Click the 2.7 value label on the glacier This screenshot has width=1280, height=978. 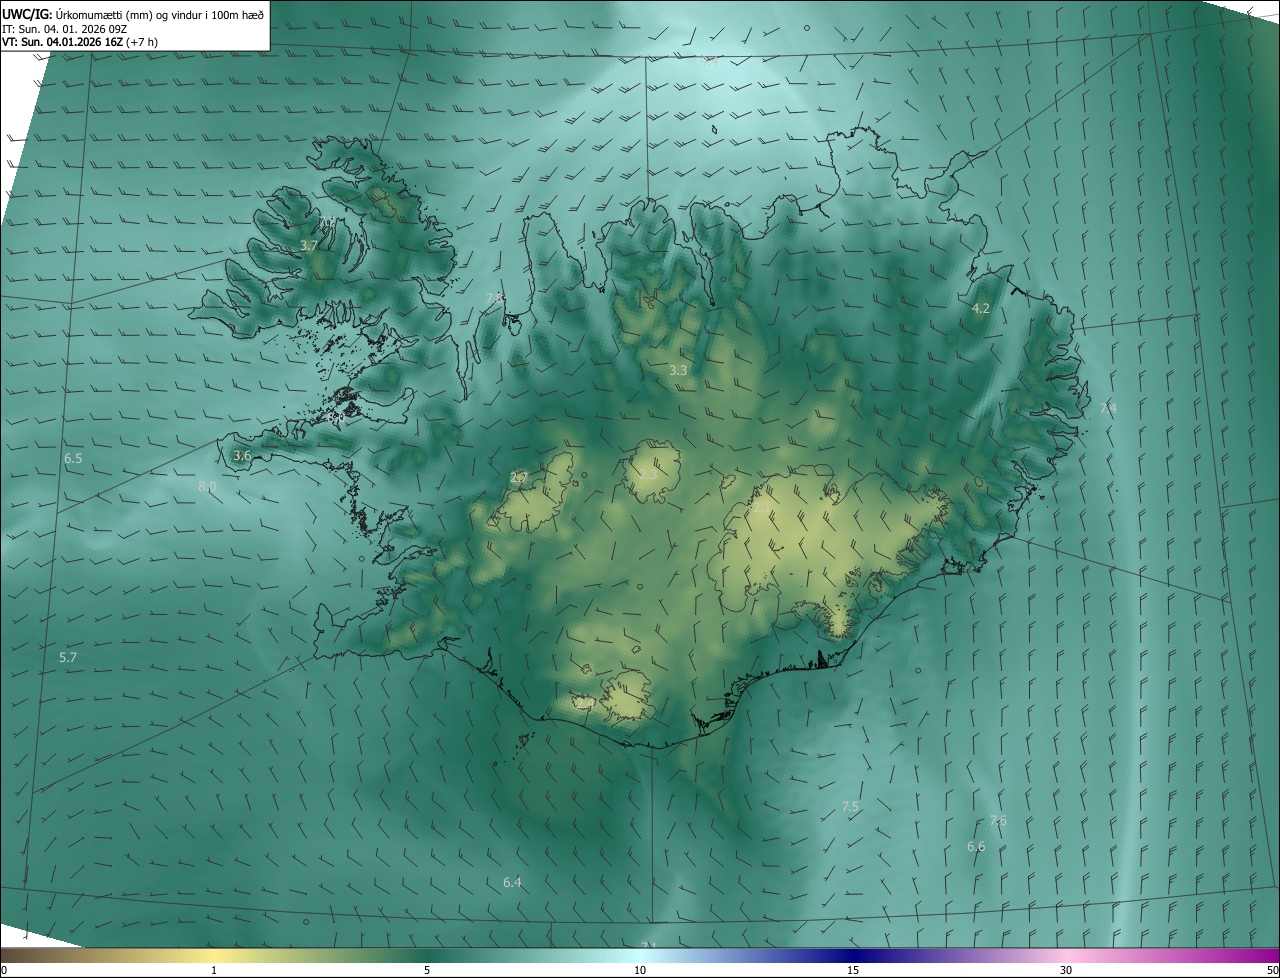519,477
